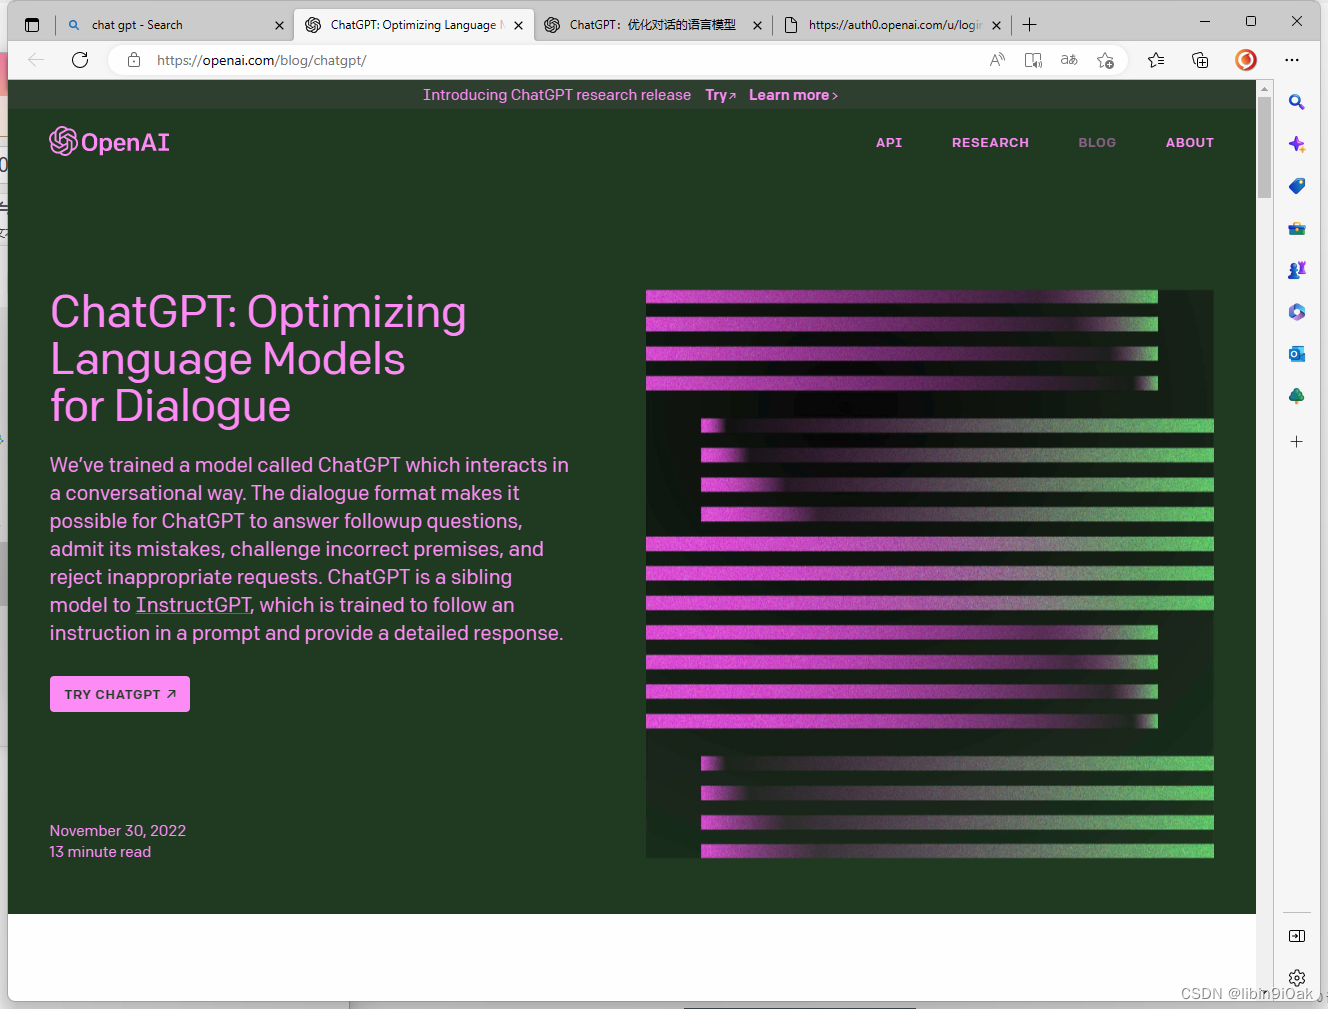Hide the sidebar with the panel icon

(1297, 936)
